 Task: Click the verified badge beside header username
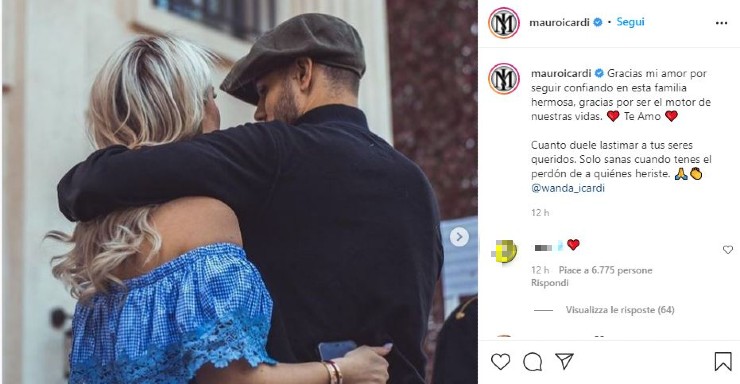point(597,22)
